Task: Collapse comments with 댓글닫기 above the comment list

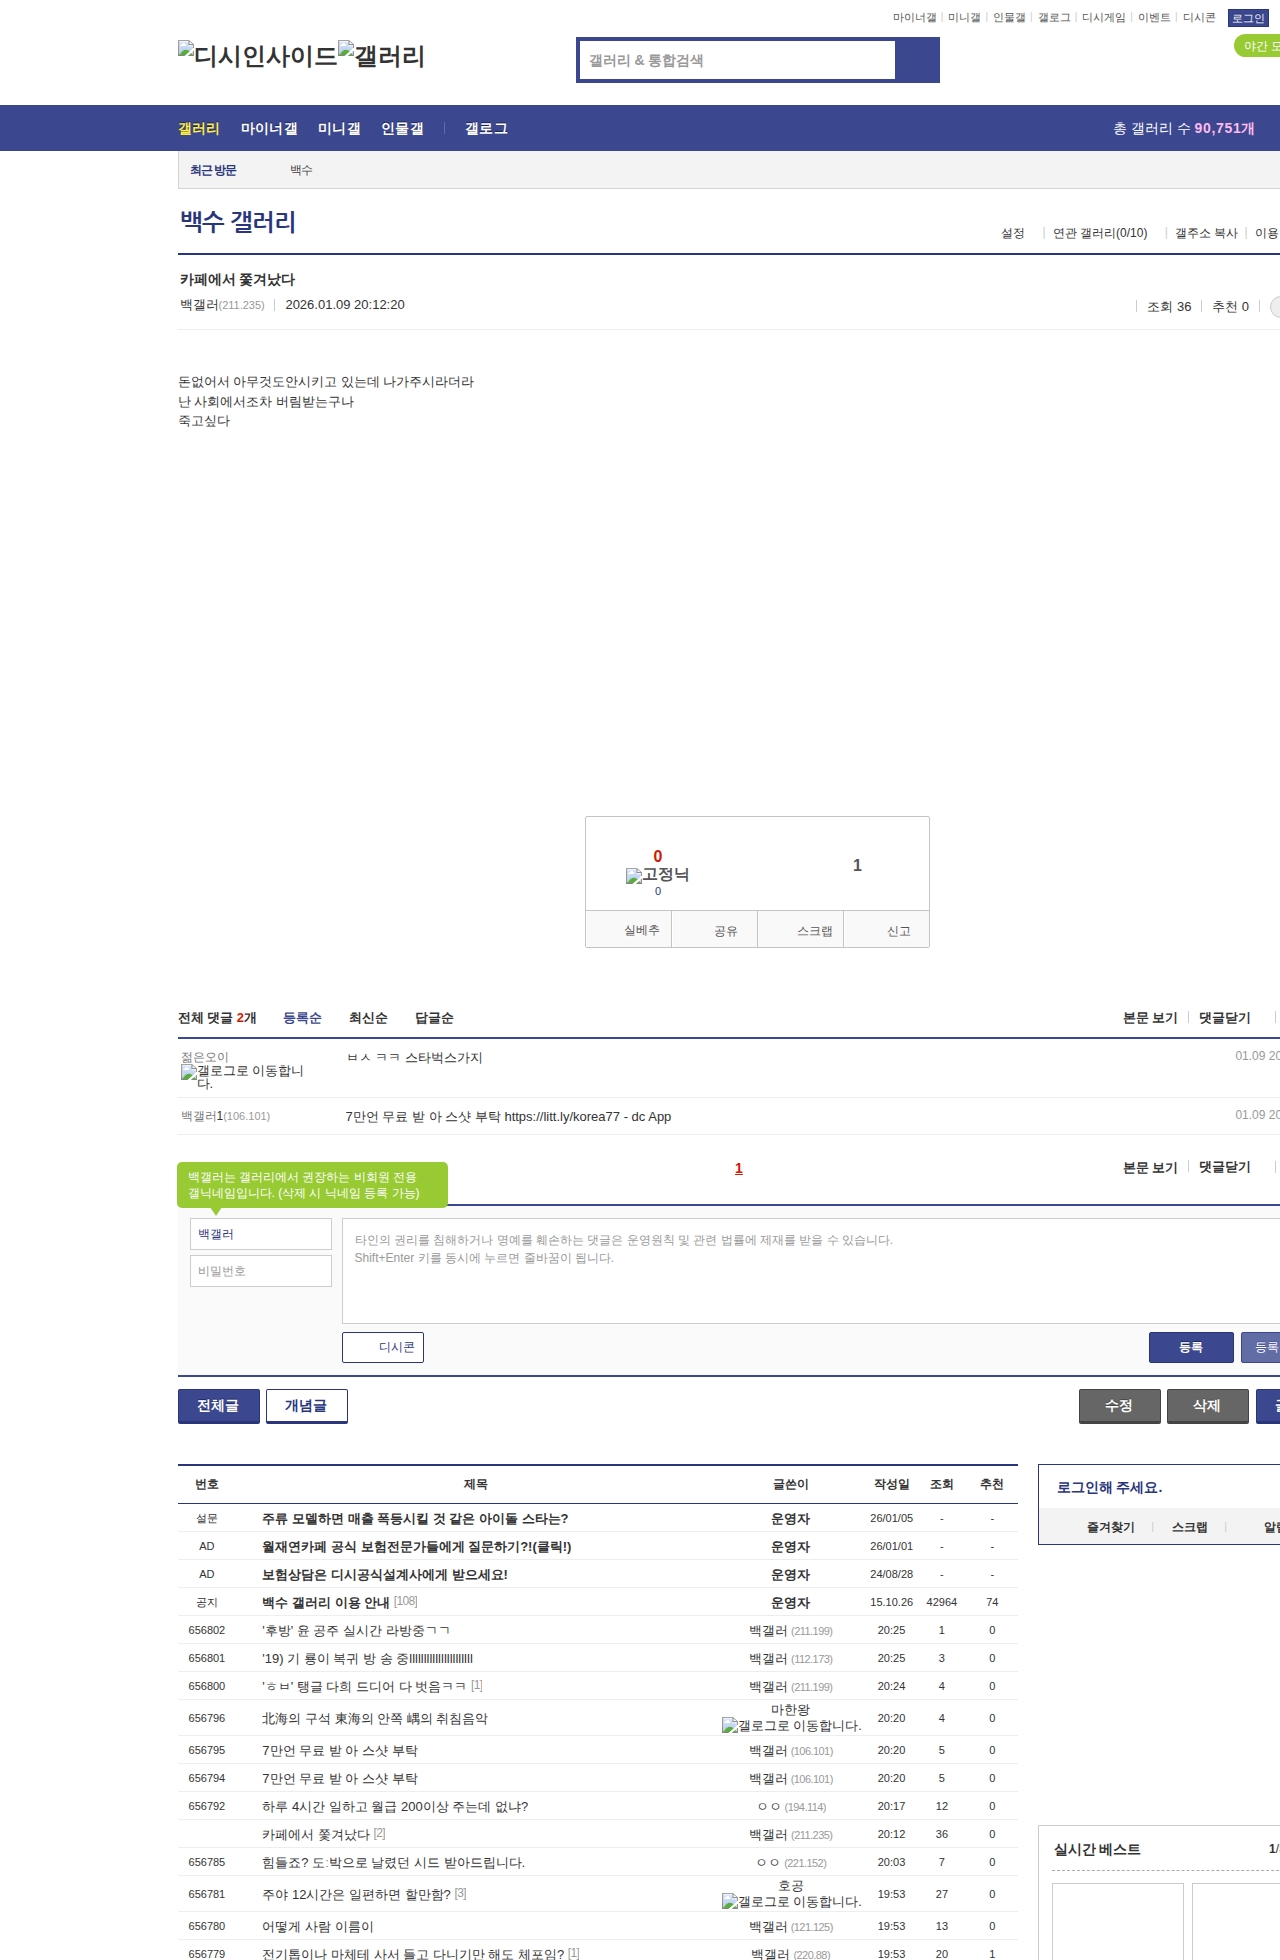Action: pos(1224,1018)
